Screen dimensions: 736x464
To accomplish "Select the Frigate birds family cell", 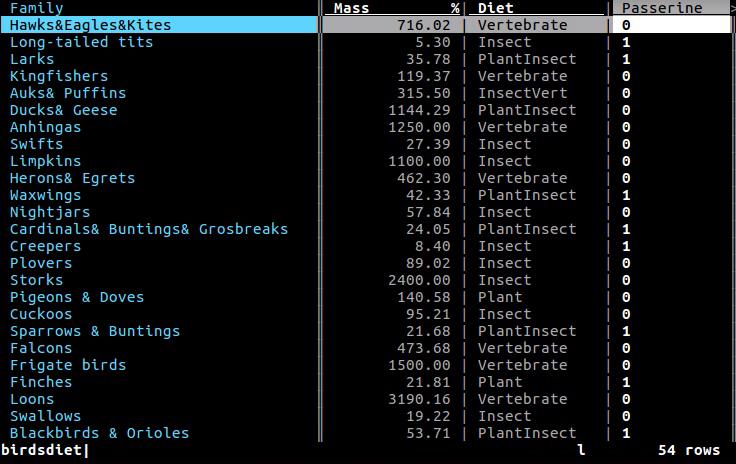I will 68,365.
